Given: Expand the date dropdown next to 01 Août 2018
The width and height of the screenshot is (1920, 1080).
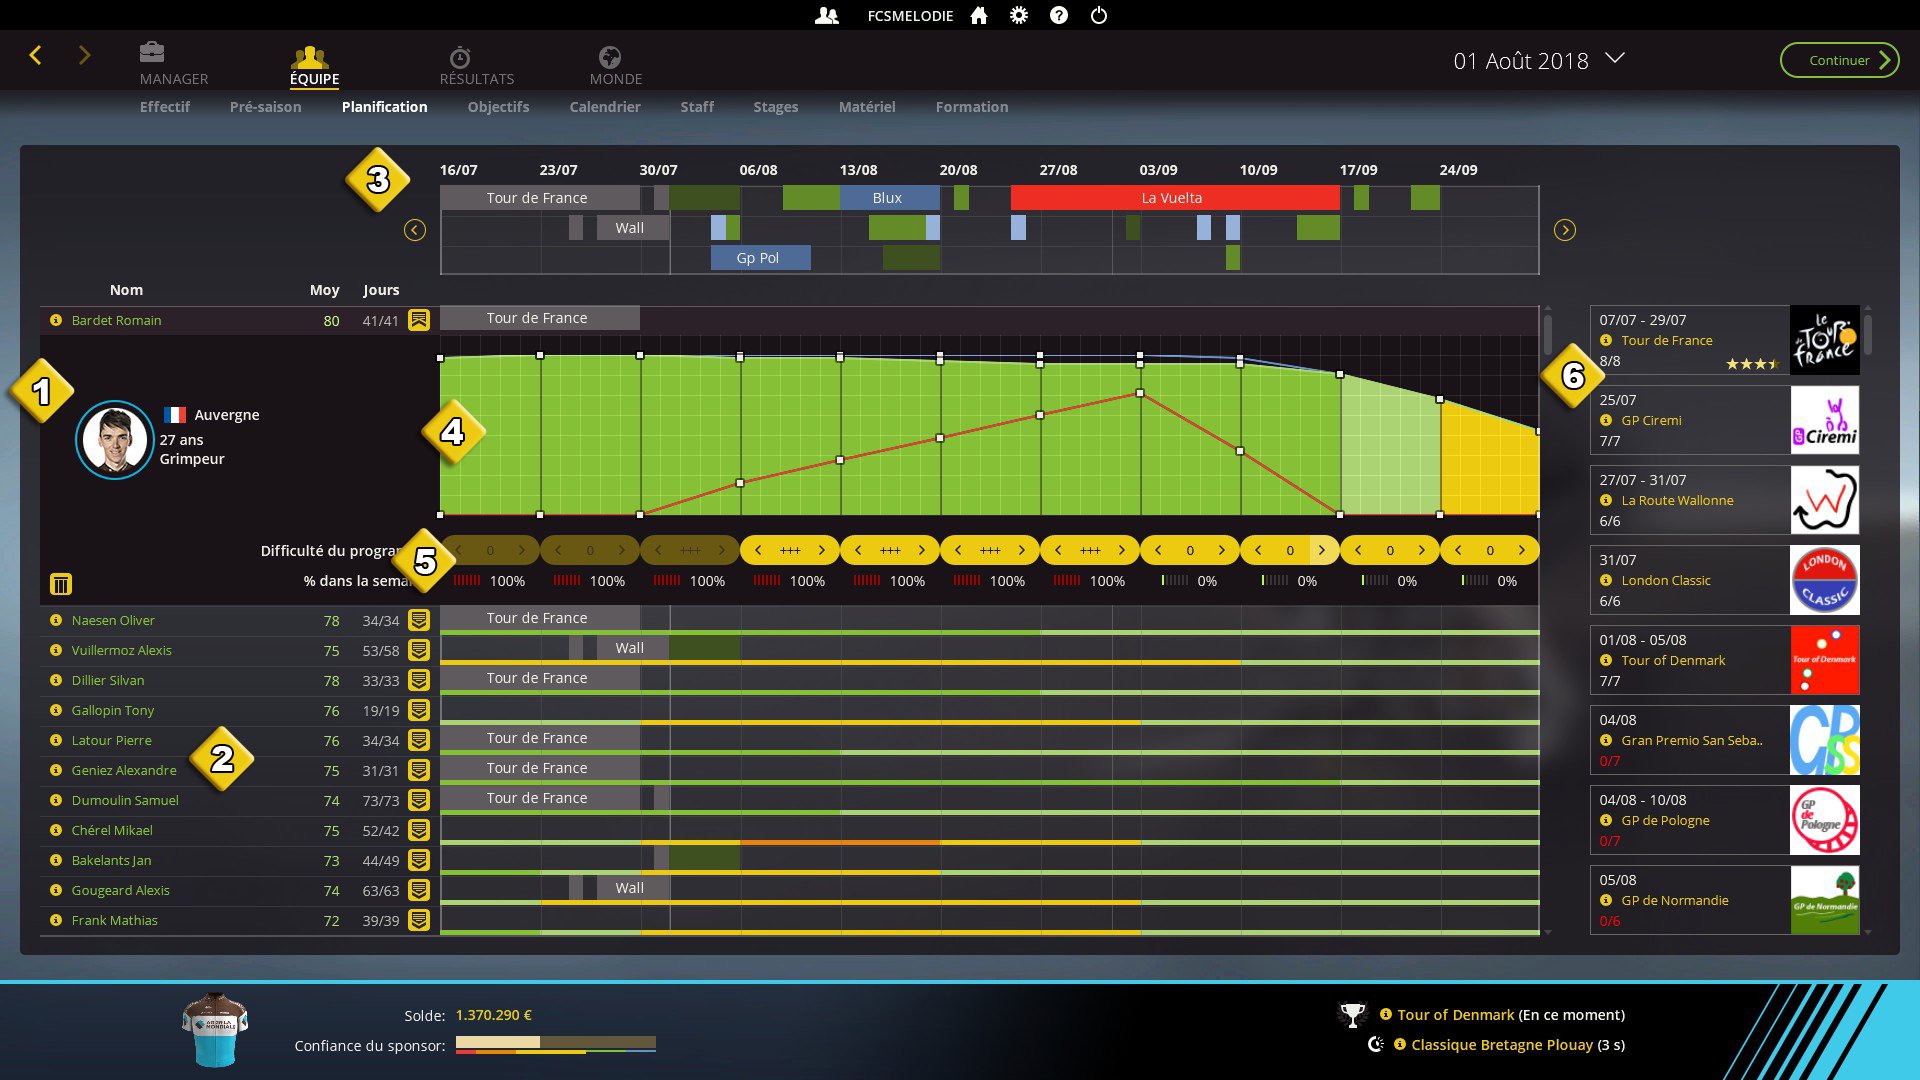Looking at the screenshot, I should (1615, 58).
